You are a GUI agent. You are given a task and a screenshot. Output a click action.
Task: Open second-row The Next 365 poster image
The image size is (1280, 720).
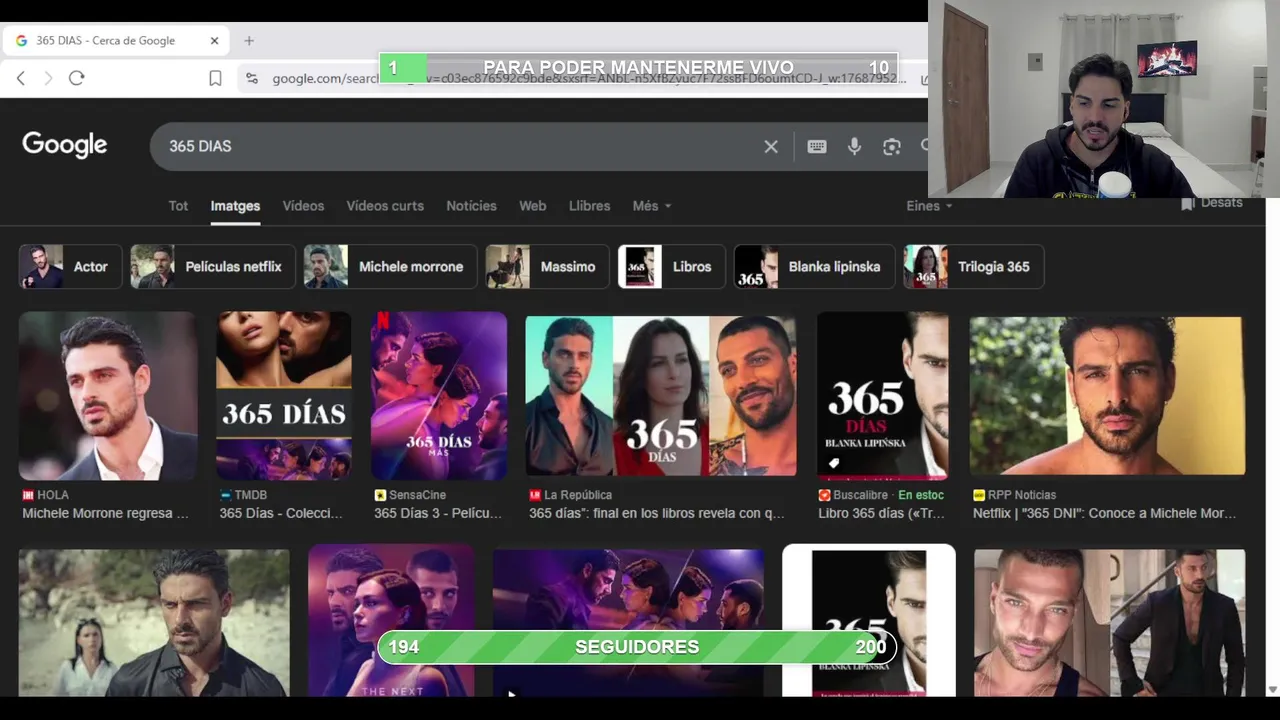tap(391, 620)
